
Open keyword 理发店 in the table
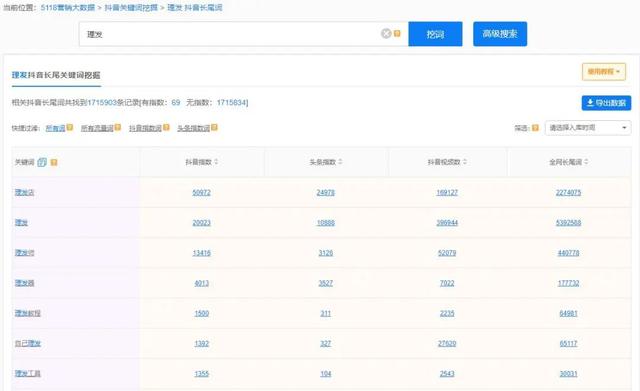24,192
